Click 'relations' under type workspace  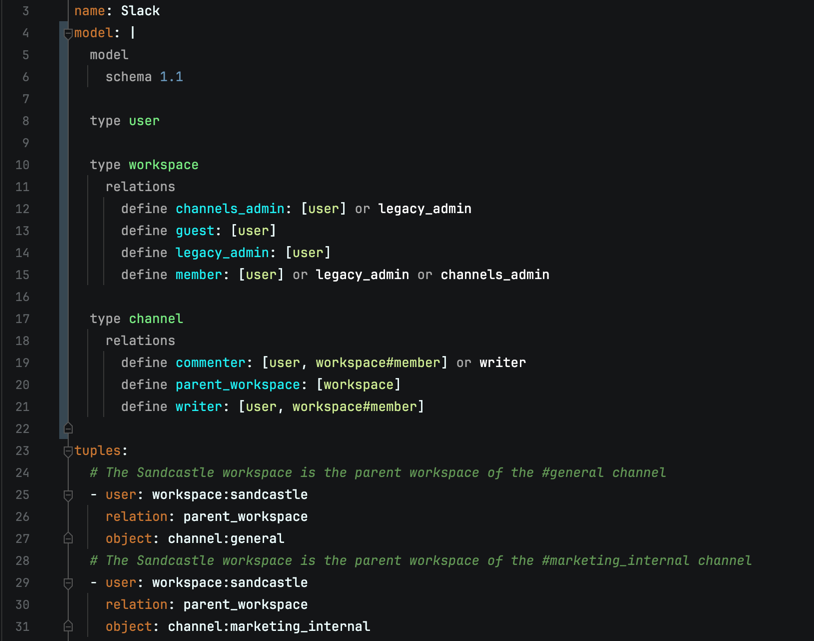[140, 186]
